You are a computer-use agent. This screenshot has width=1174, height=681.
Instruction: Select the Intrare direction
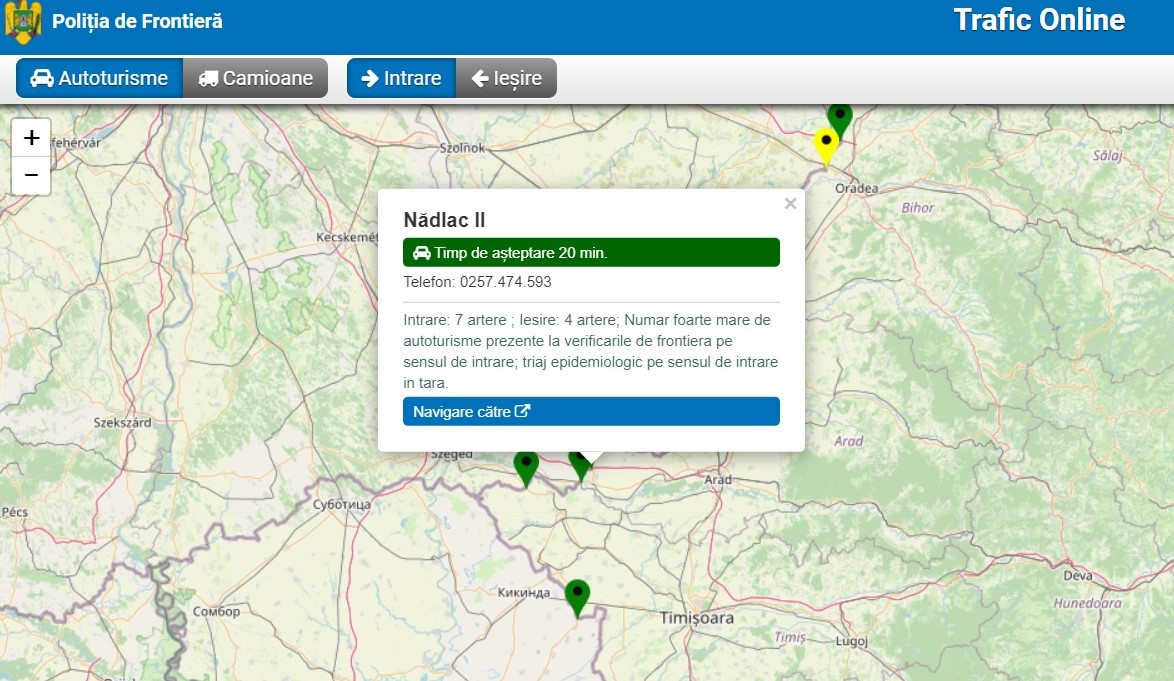pyautogui.click(x=401, y=78)
